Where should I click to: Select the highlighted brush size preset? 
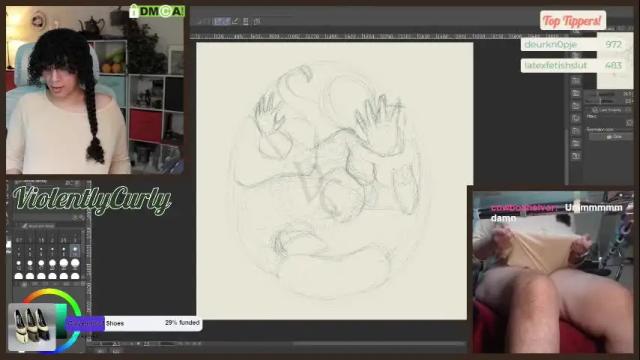tap(75, 250)
